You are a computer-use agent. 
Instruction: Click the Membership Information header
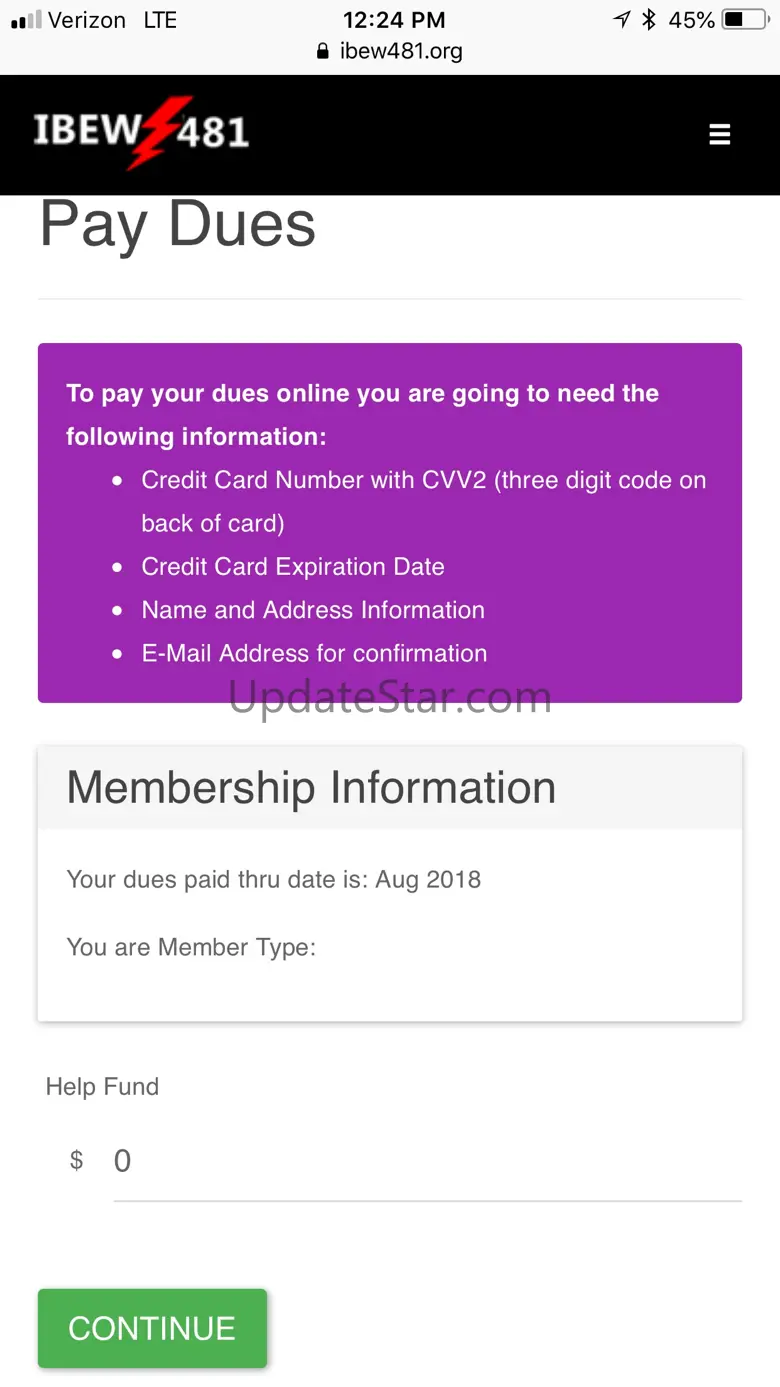tap(311, 788)
